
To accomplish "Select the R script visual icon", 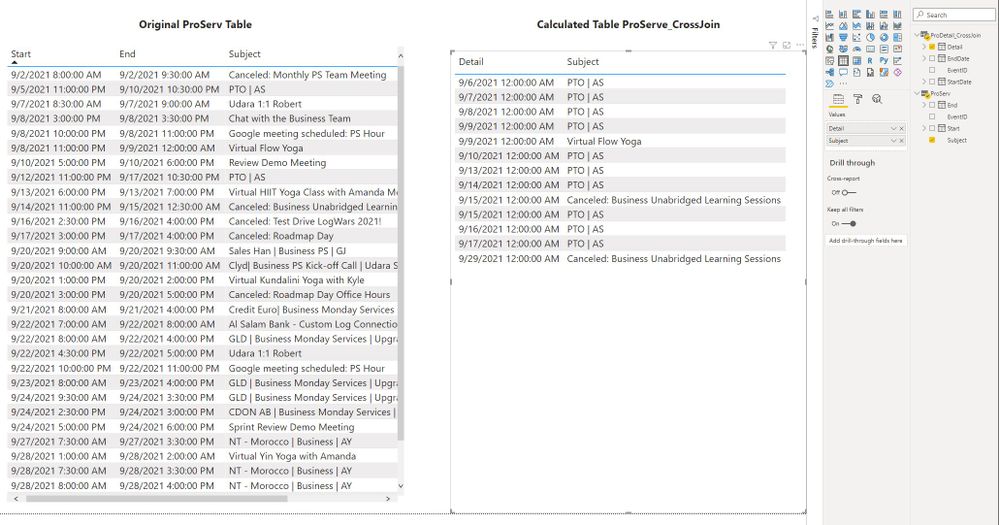I will click(x=870, y=60).
